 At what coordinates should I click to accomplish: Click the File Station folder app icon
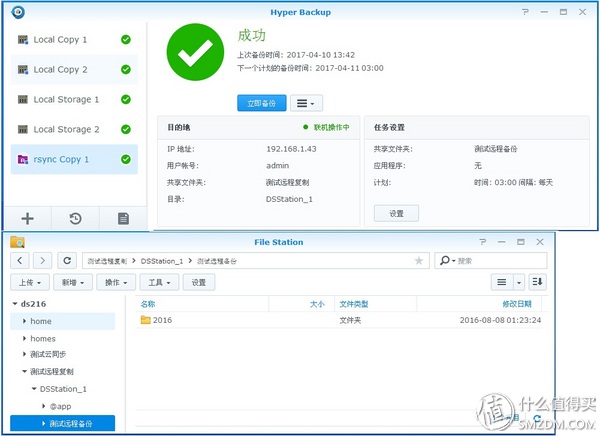point(18,242)
